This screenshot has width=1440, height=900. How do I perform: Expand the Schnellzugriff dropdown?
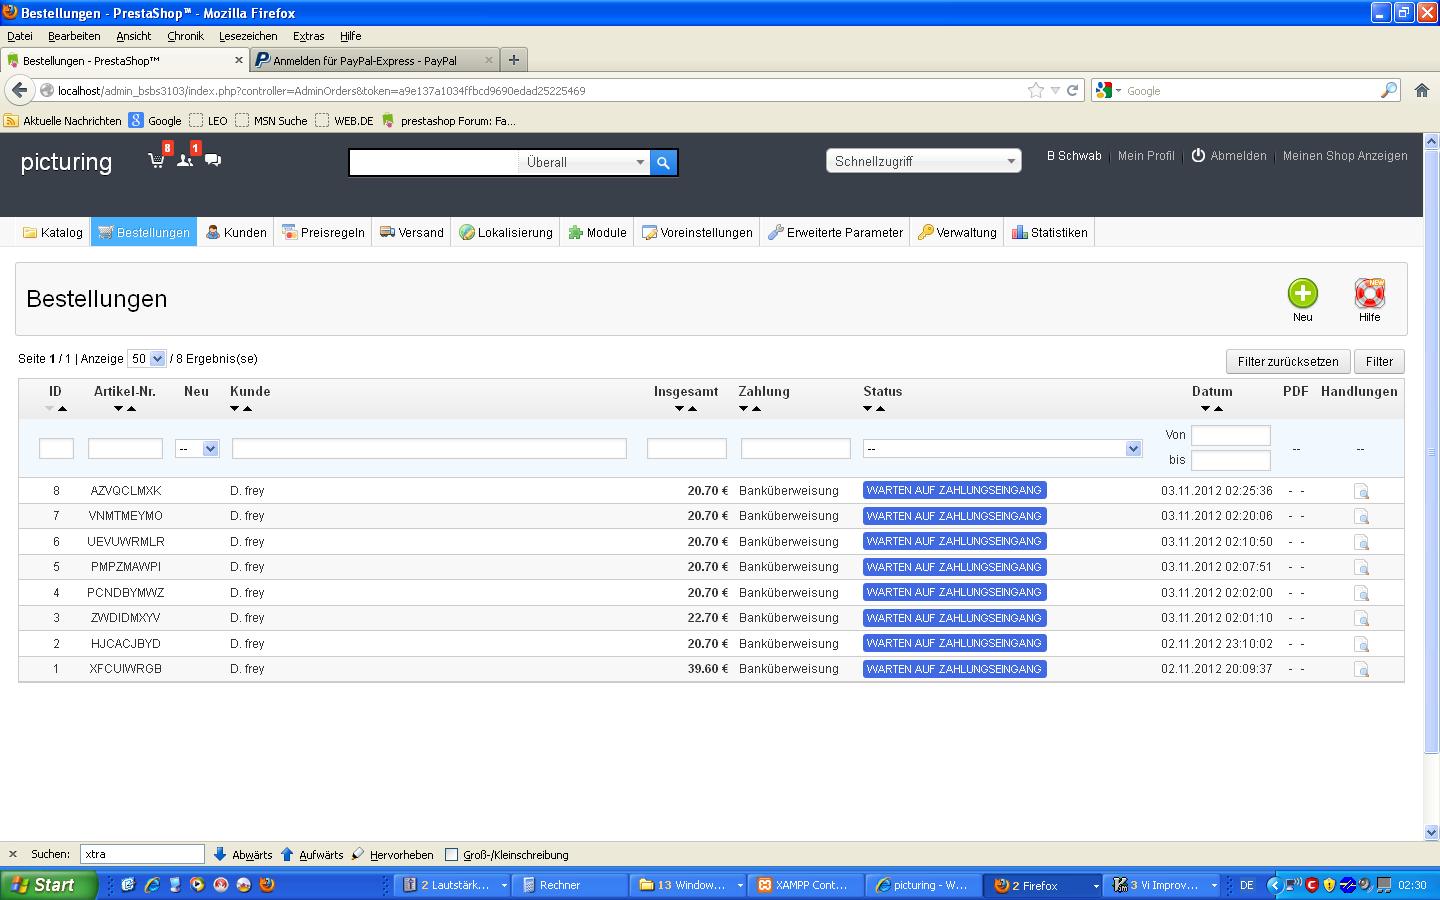tap(923, 161)
